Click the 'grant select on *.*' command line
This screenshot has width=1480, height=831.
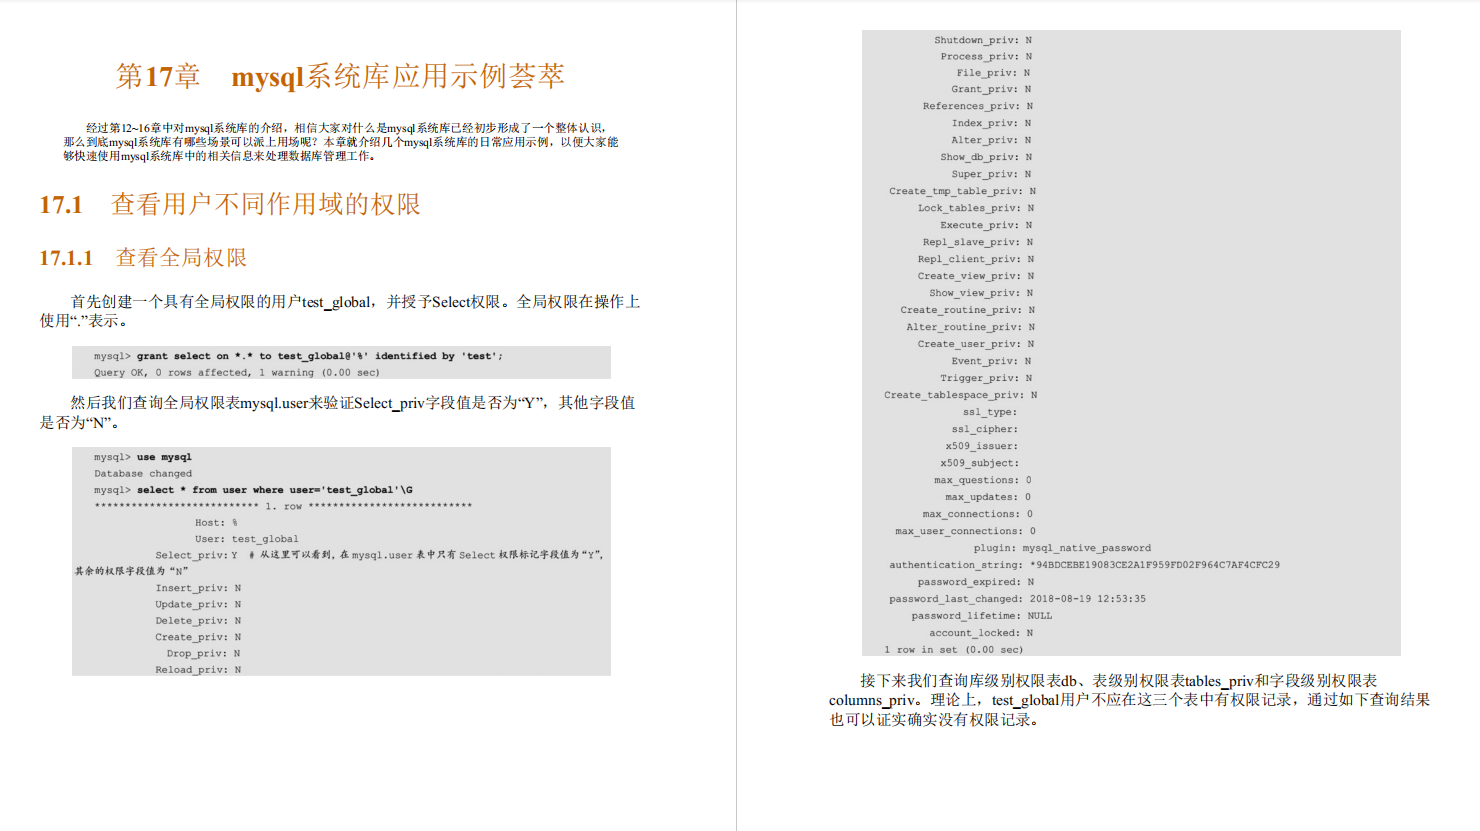pos(298,356)
